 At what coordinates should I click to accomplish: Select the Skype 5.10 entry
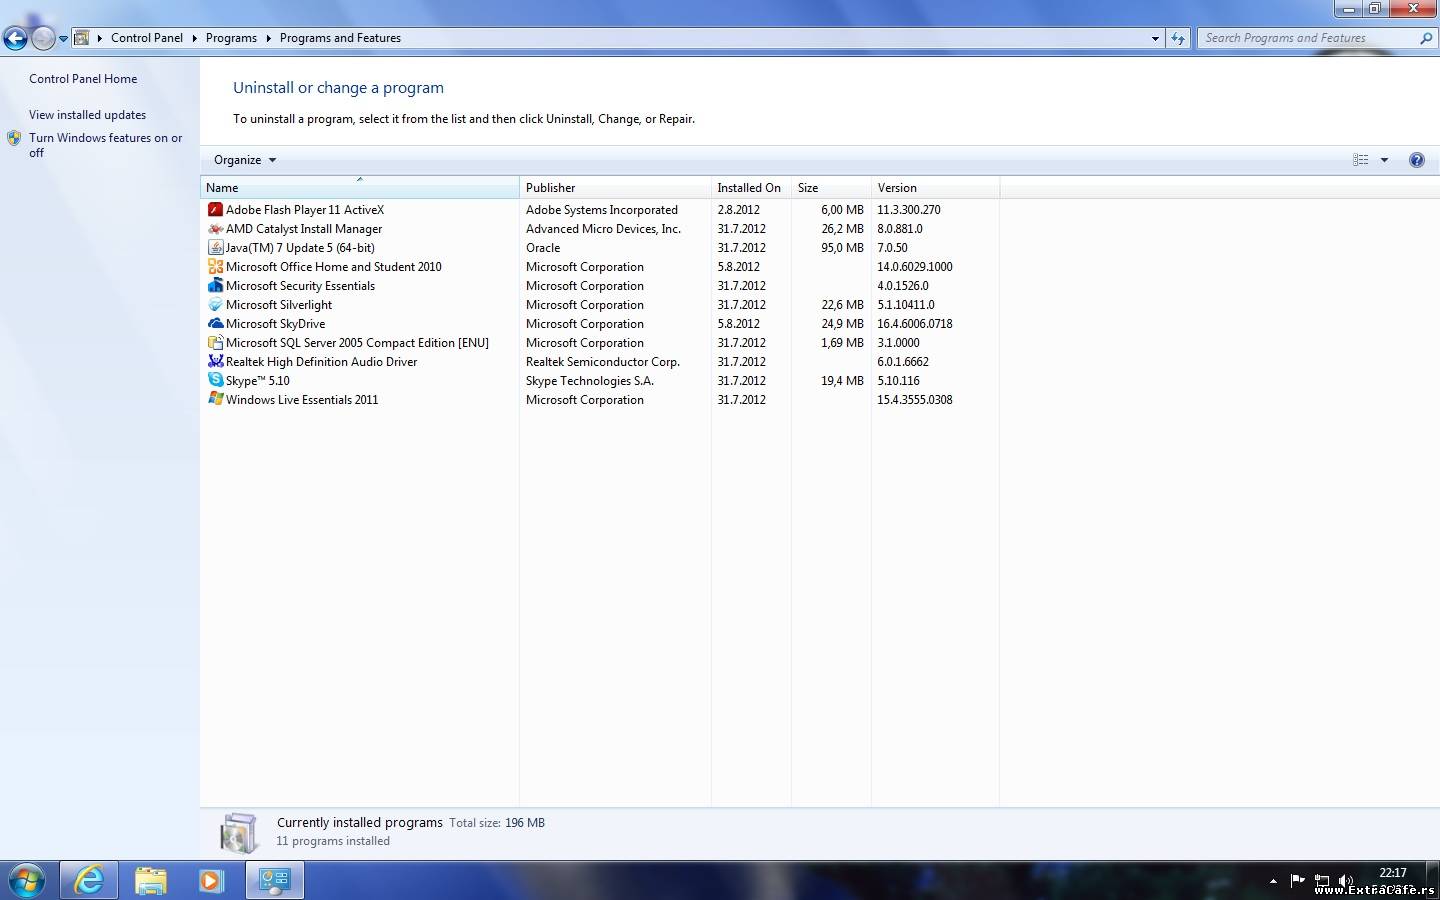pyautogui.click(x=600, y=381)
